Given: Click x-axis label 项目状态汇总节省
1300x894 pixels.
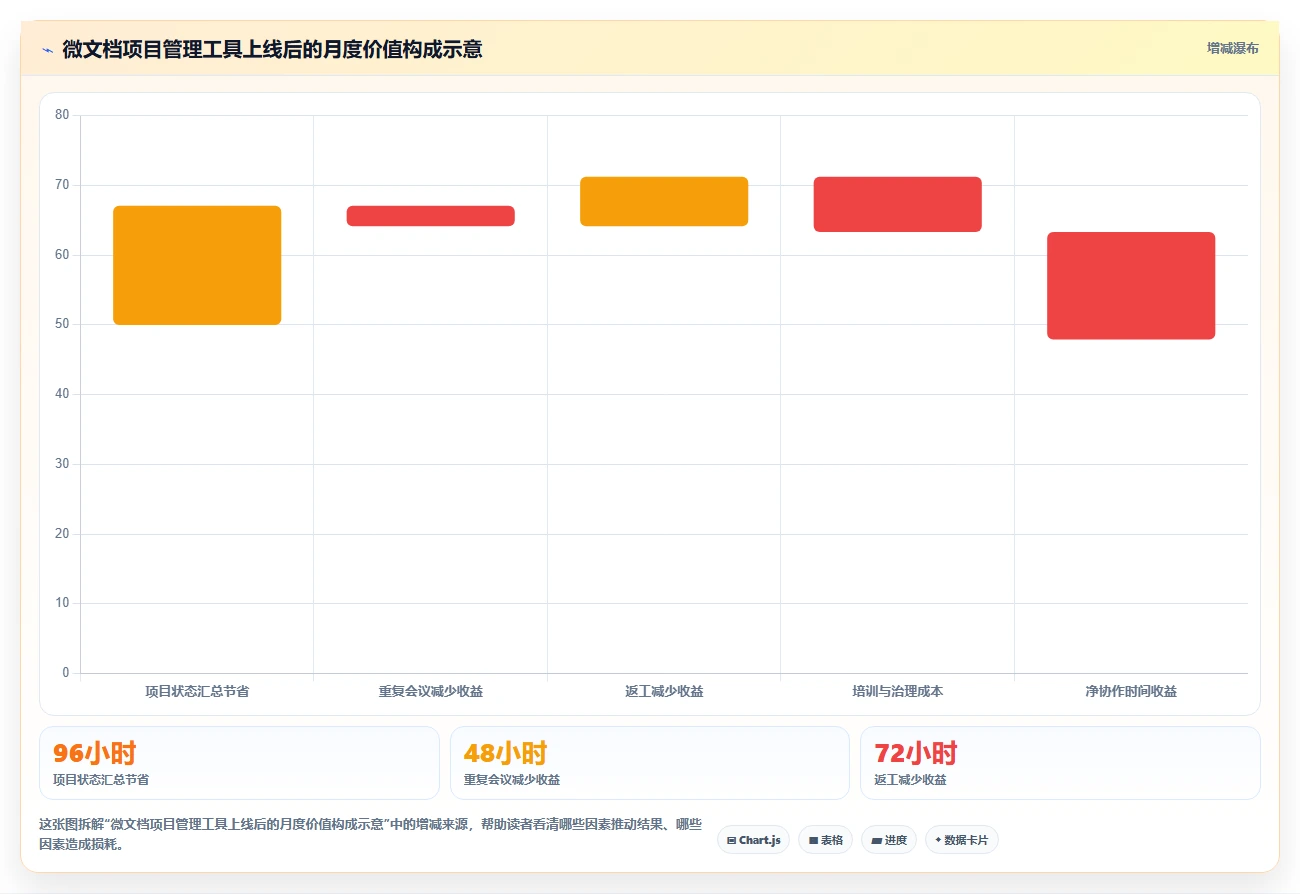Looking at the screenshot, I should click(197, 691).
